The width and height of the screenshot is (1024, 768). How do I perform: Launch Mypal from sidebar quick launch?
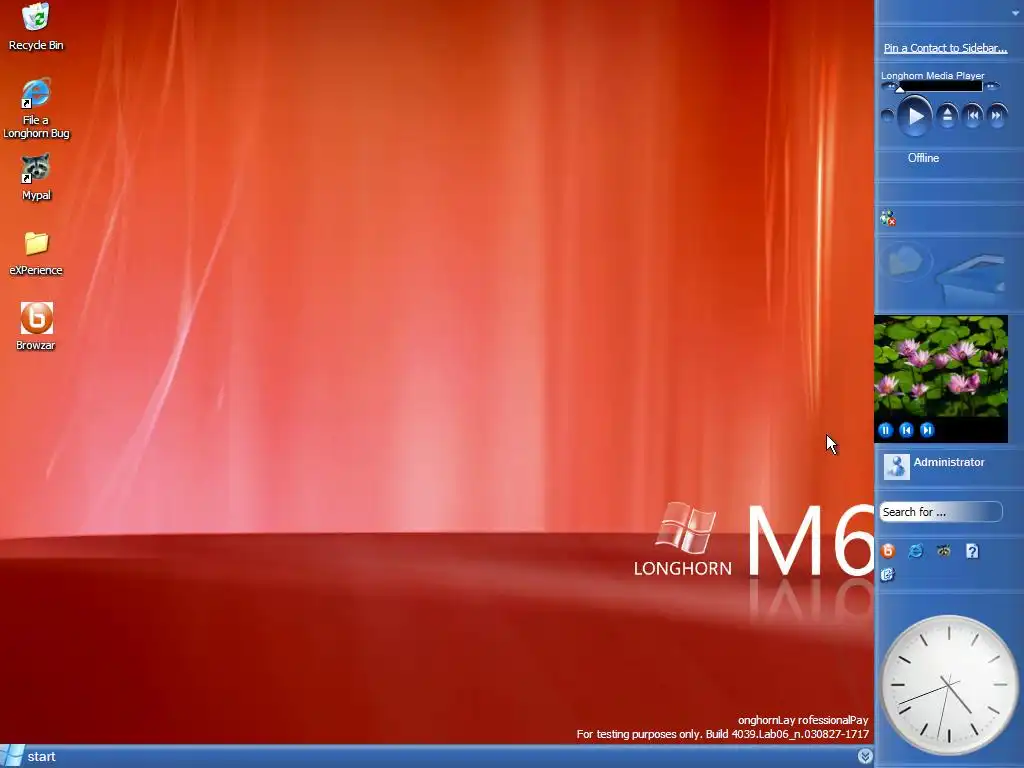click(944, 551)
